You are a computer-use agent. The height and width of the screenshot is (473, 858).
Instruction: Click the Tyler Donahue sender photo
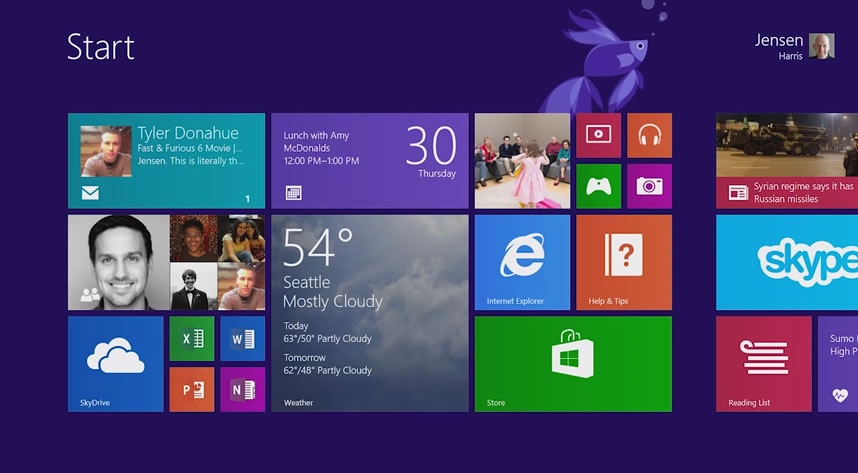(x=106, y=151)
